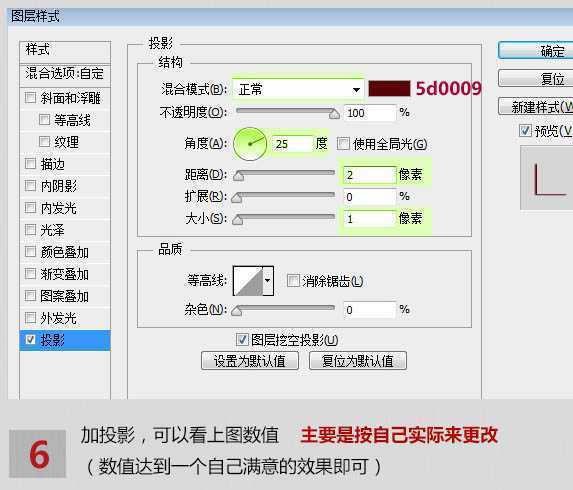The width and height of the screenshot is (573, 490).
Task: Click the 新建样式 button
Action: tap(536, 106)
